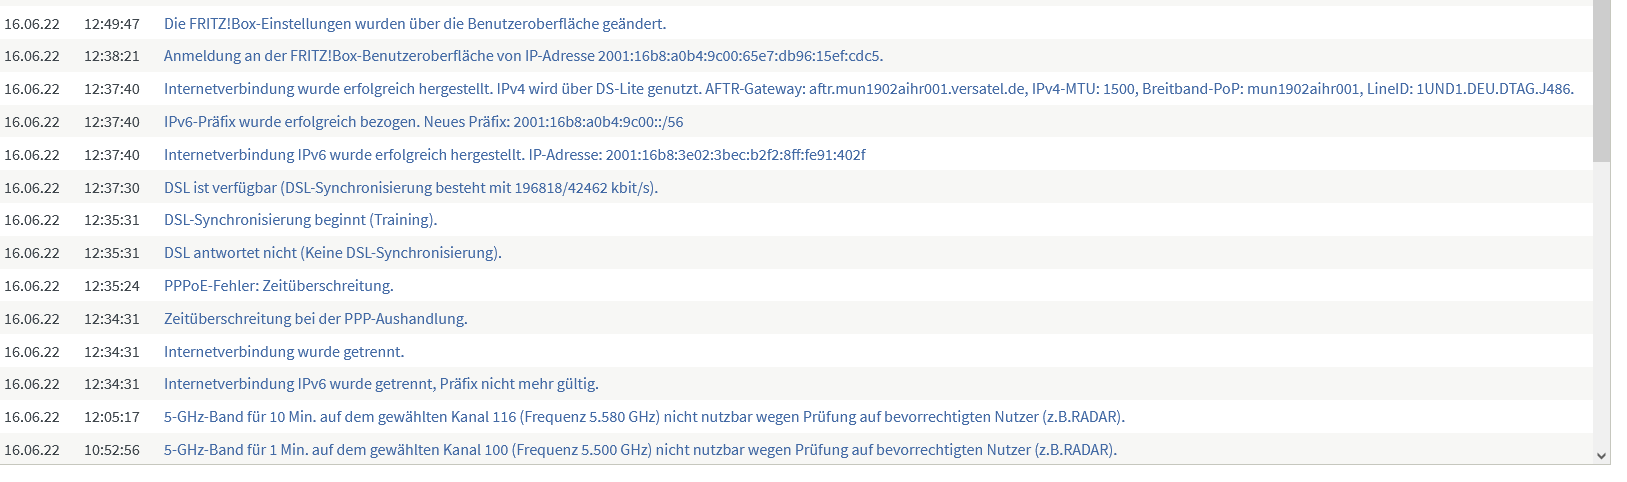1627x482 pixels.
Task: Click the 10:52:56 timestamp in last row
Action: [112, 450]
